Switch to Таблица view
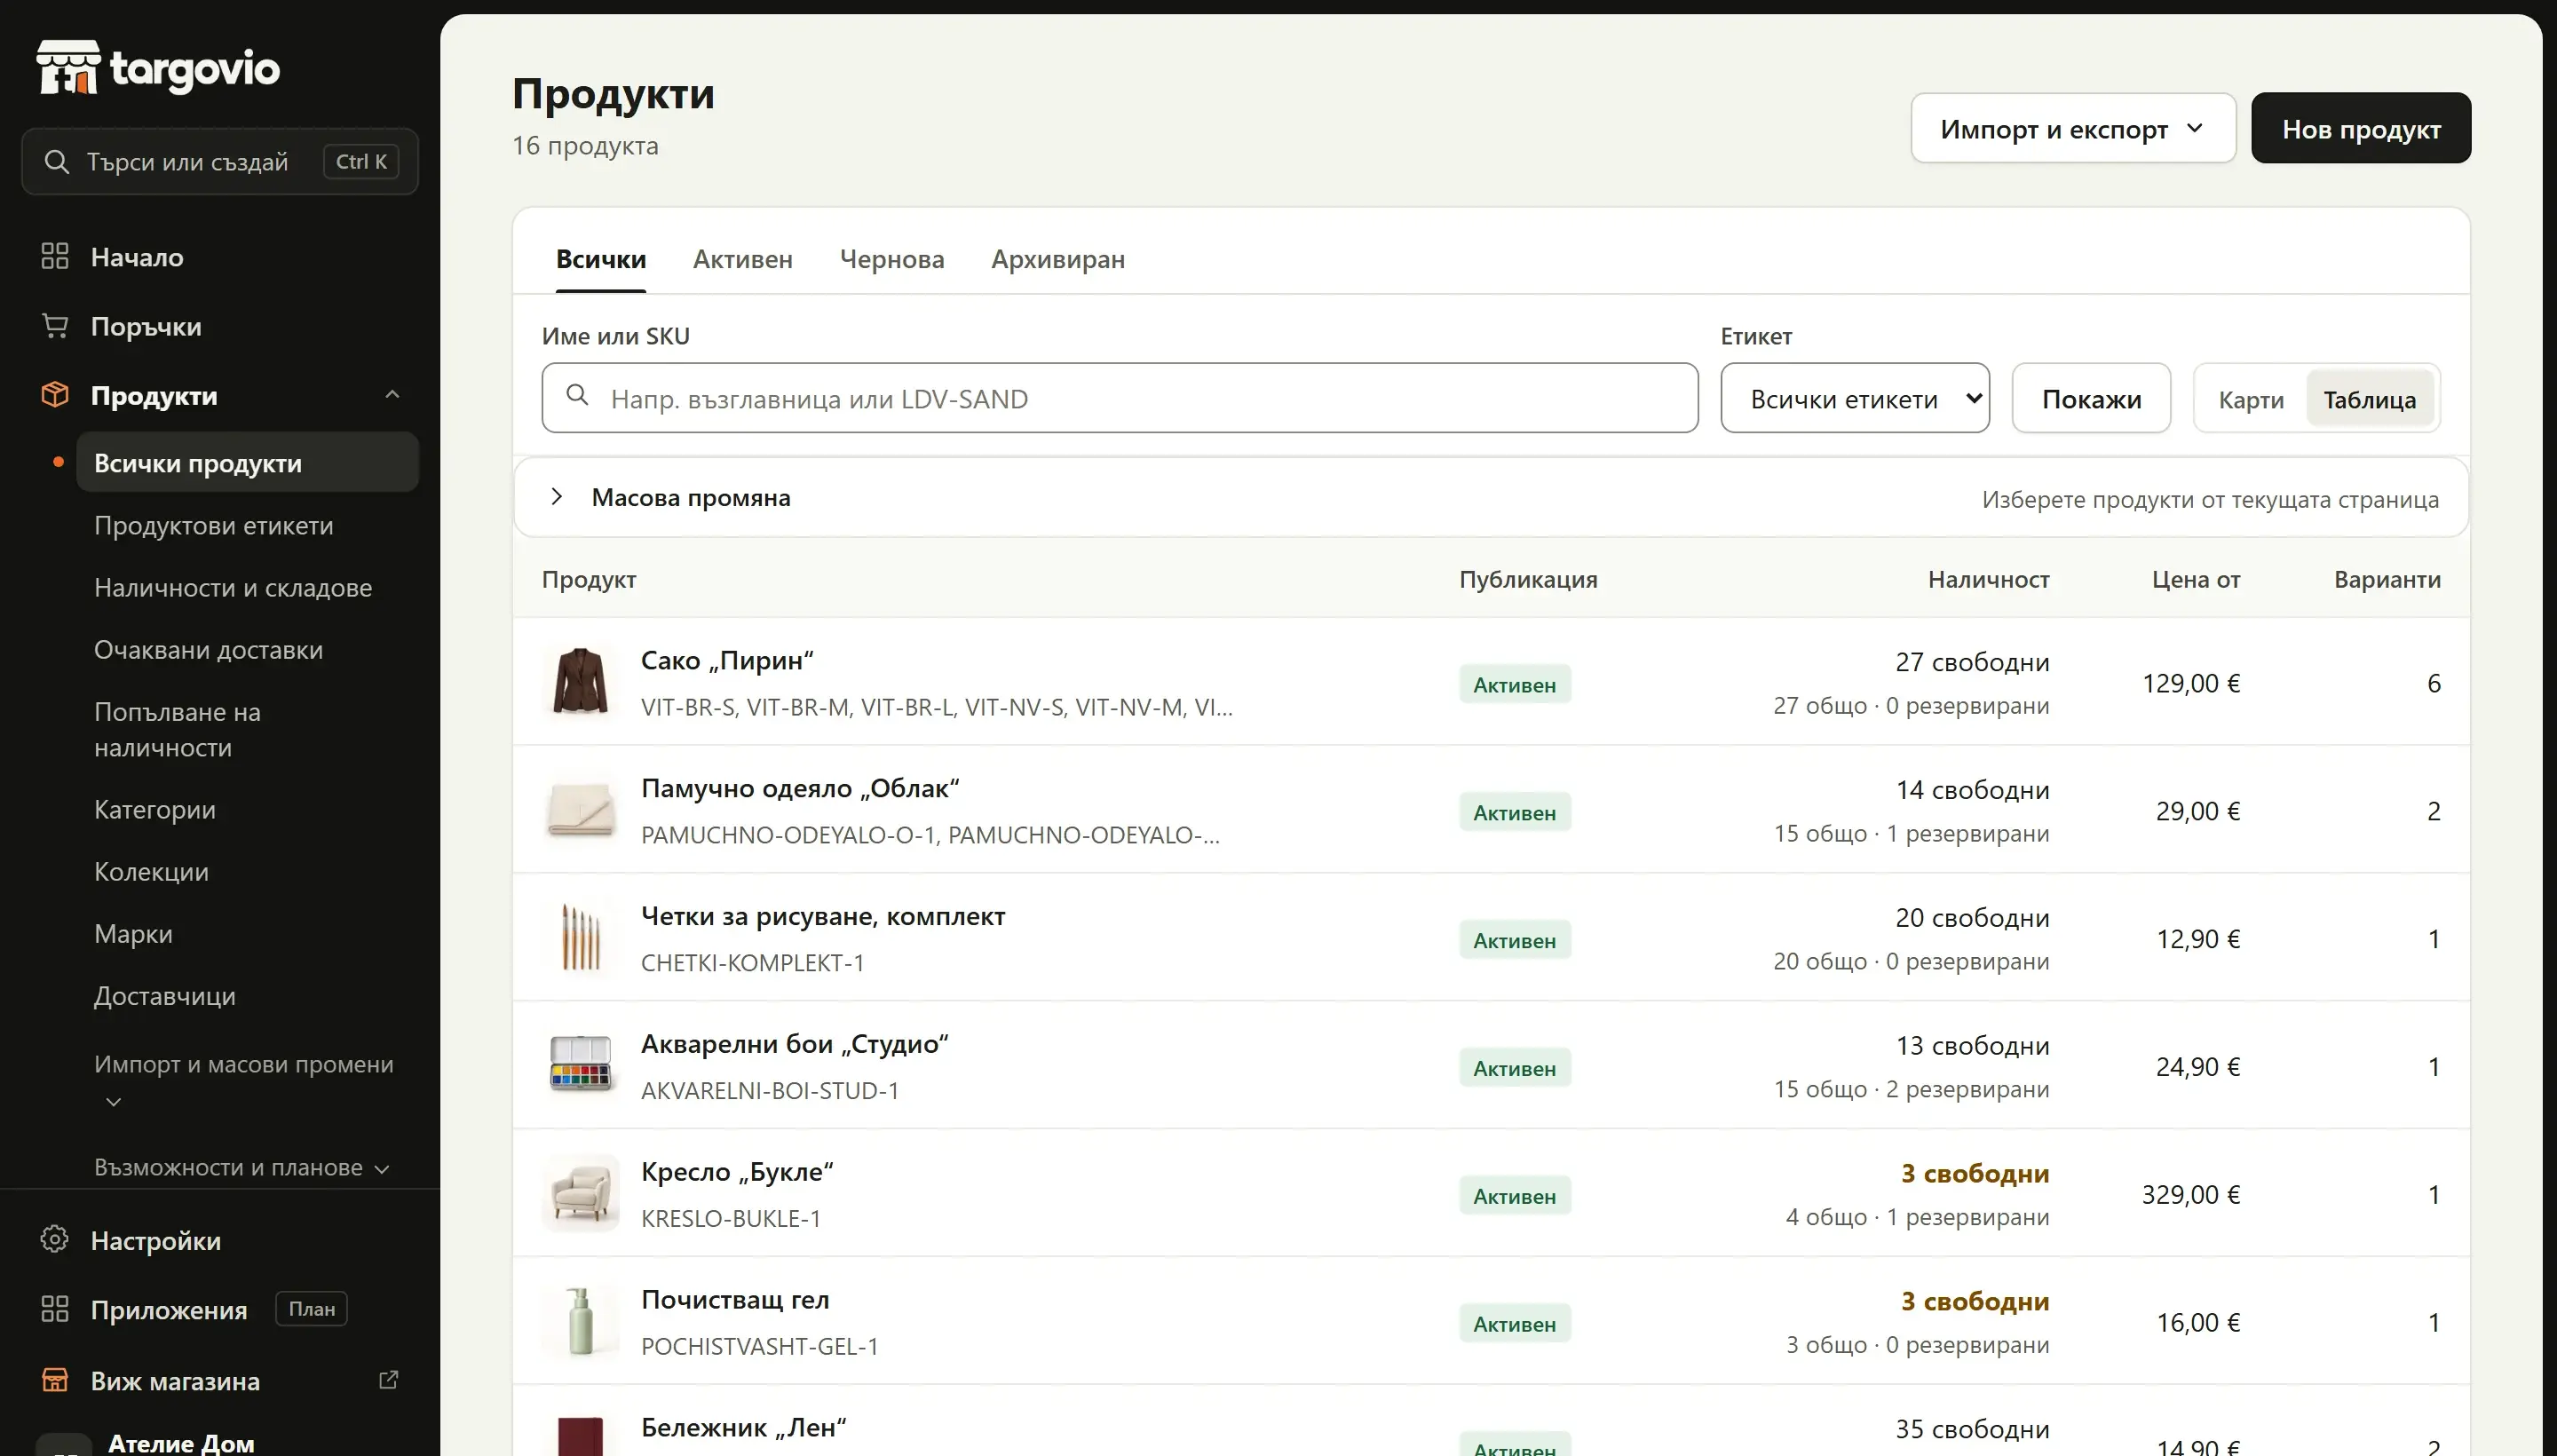 point(2369,399)
